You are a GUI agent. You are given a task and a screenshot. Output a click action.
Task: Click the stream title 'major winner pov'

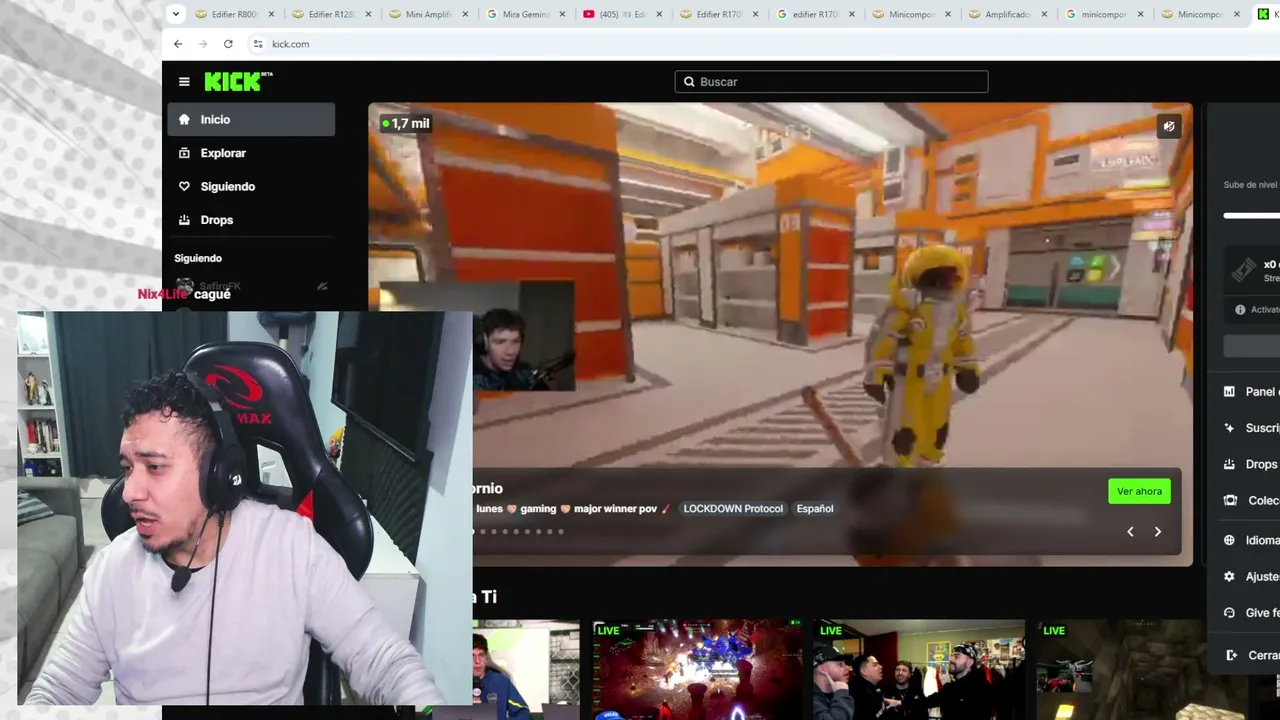click(615, 509)
